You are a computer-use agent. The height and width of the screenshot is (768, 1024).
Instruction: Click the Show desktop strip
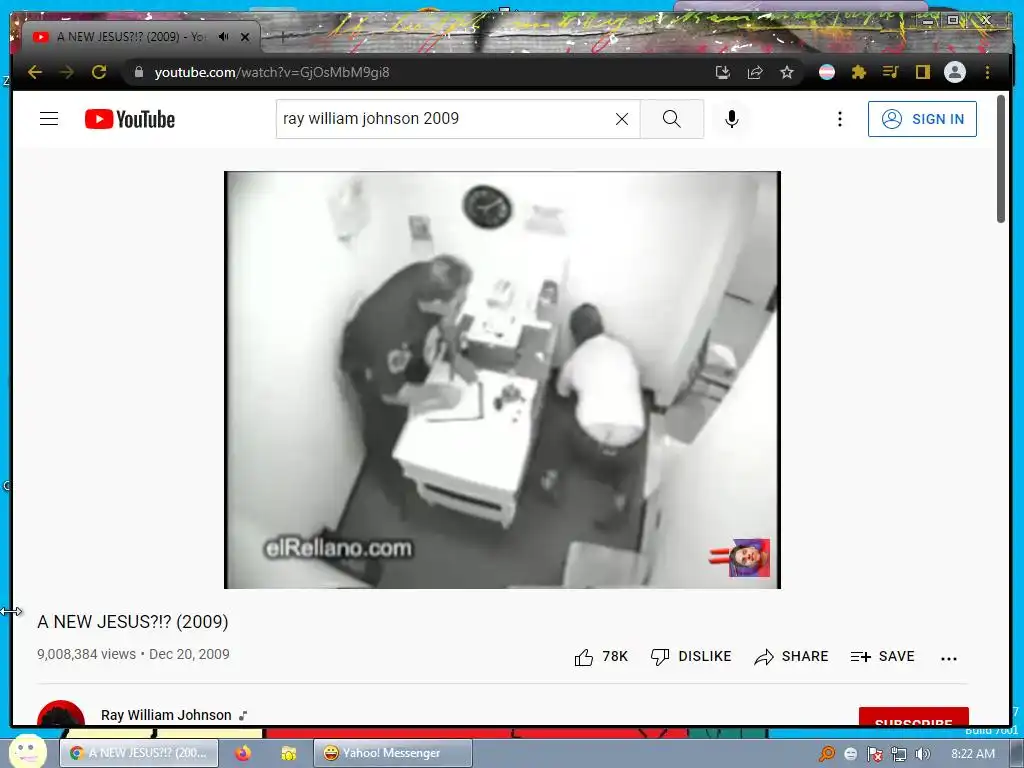coord(1015,754)
